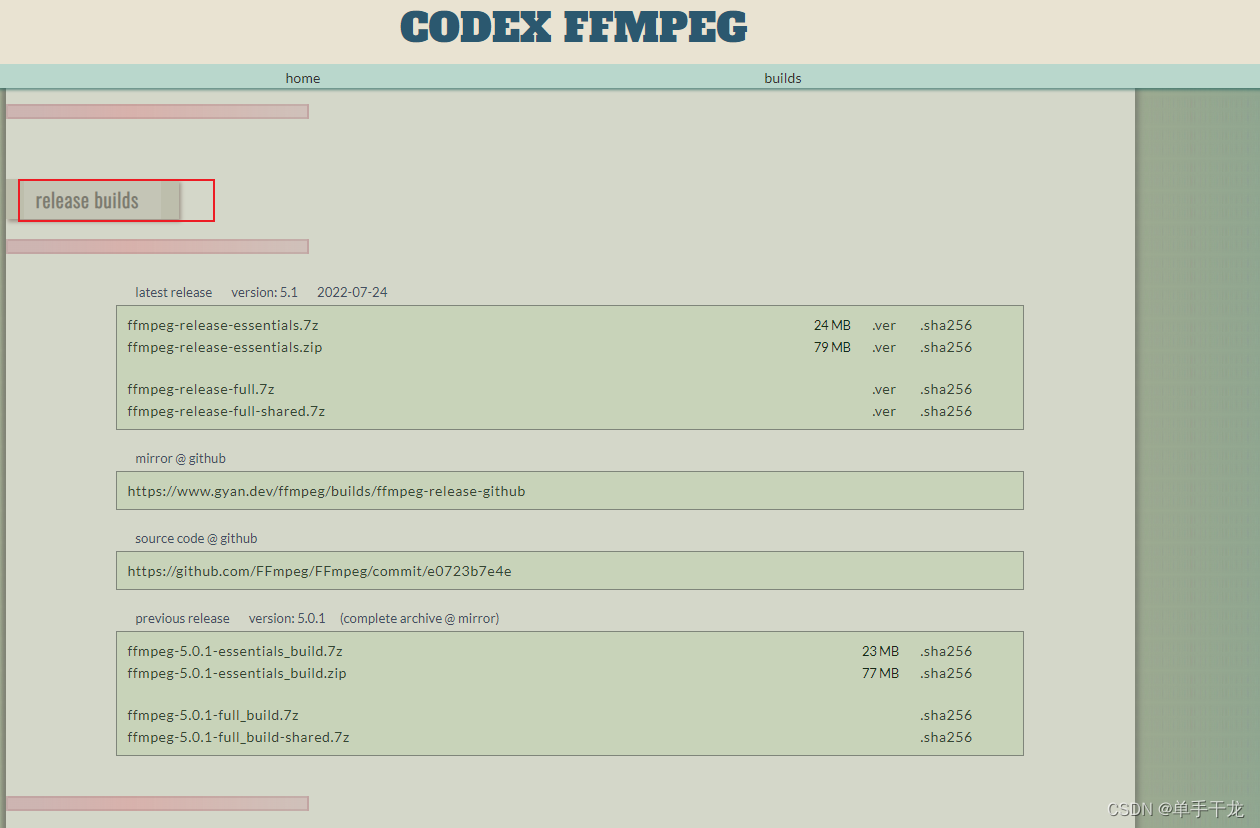Download ffmpeg-5.0.1-essentials_build.zip

tap(237, 673)
